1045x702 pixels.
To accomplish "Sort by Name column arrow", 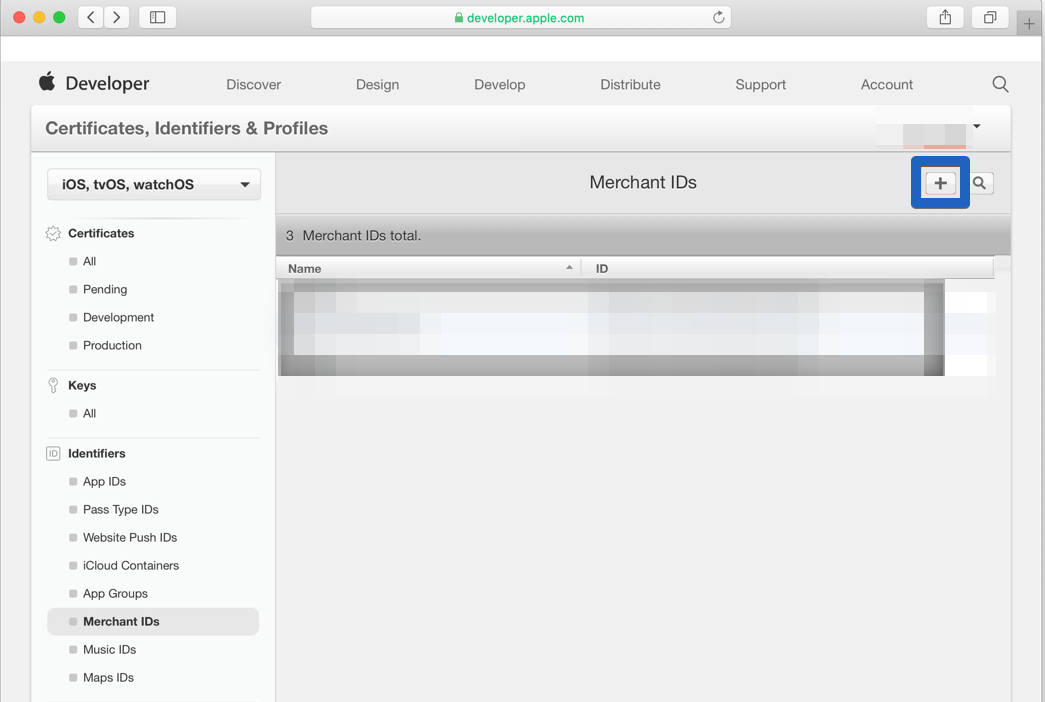I will coord(569,267).
